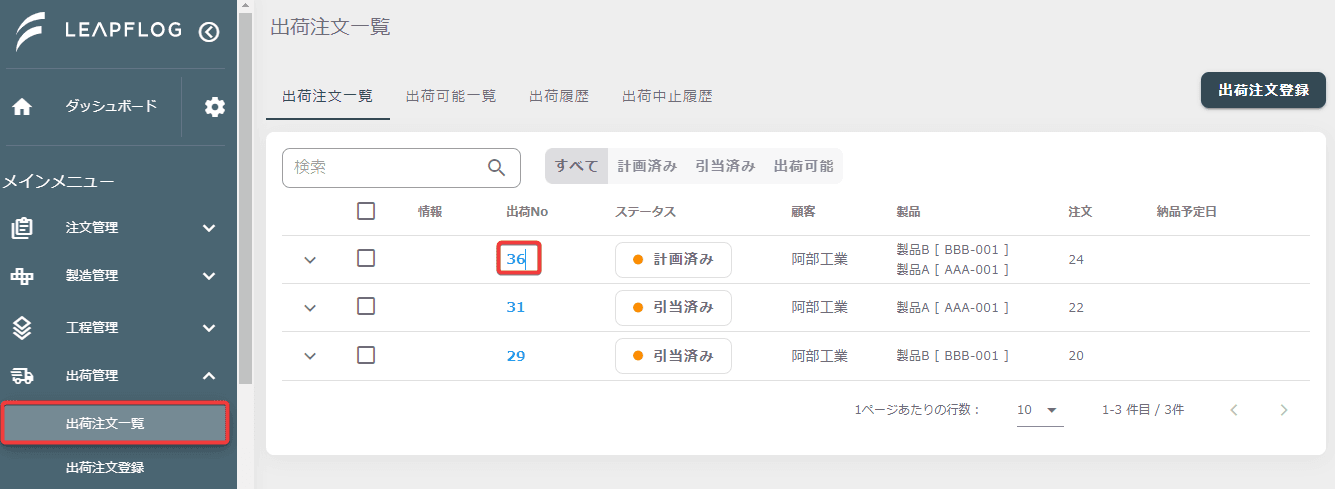
Task: Click 阿部工業 in shipment 36 row
Action: pyautogui.click(x=820, y=259)
